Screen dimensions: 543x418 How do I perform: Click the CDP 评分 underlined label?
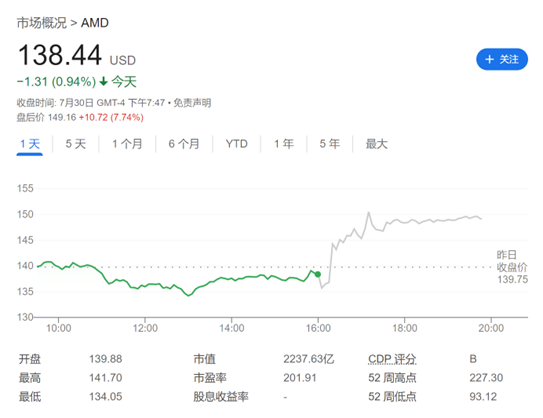(x=392, y=359)
